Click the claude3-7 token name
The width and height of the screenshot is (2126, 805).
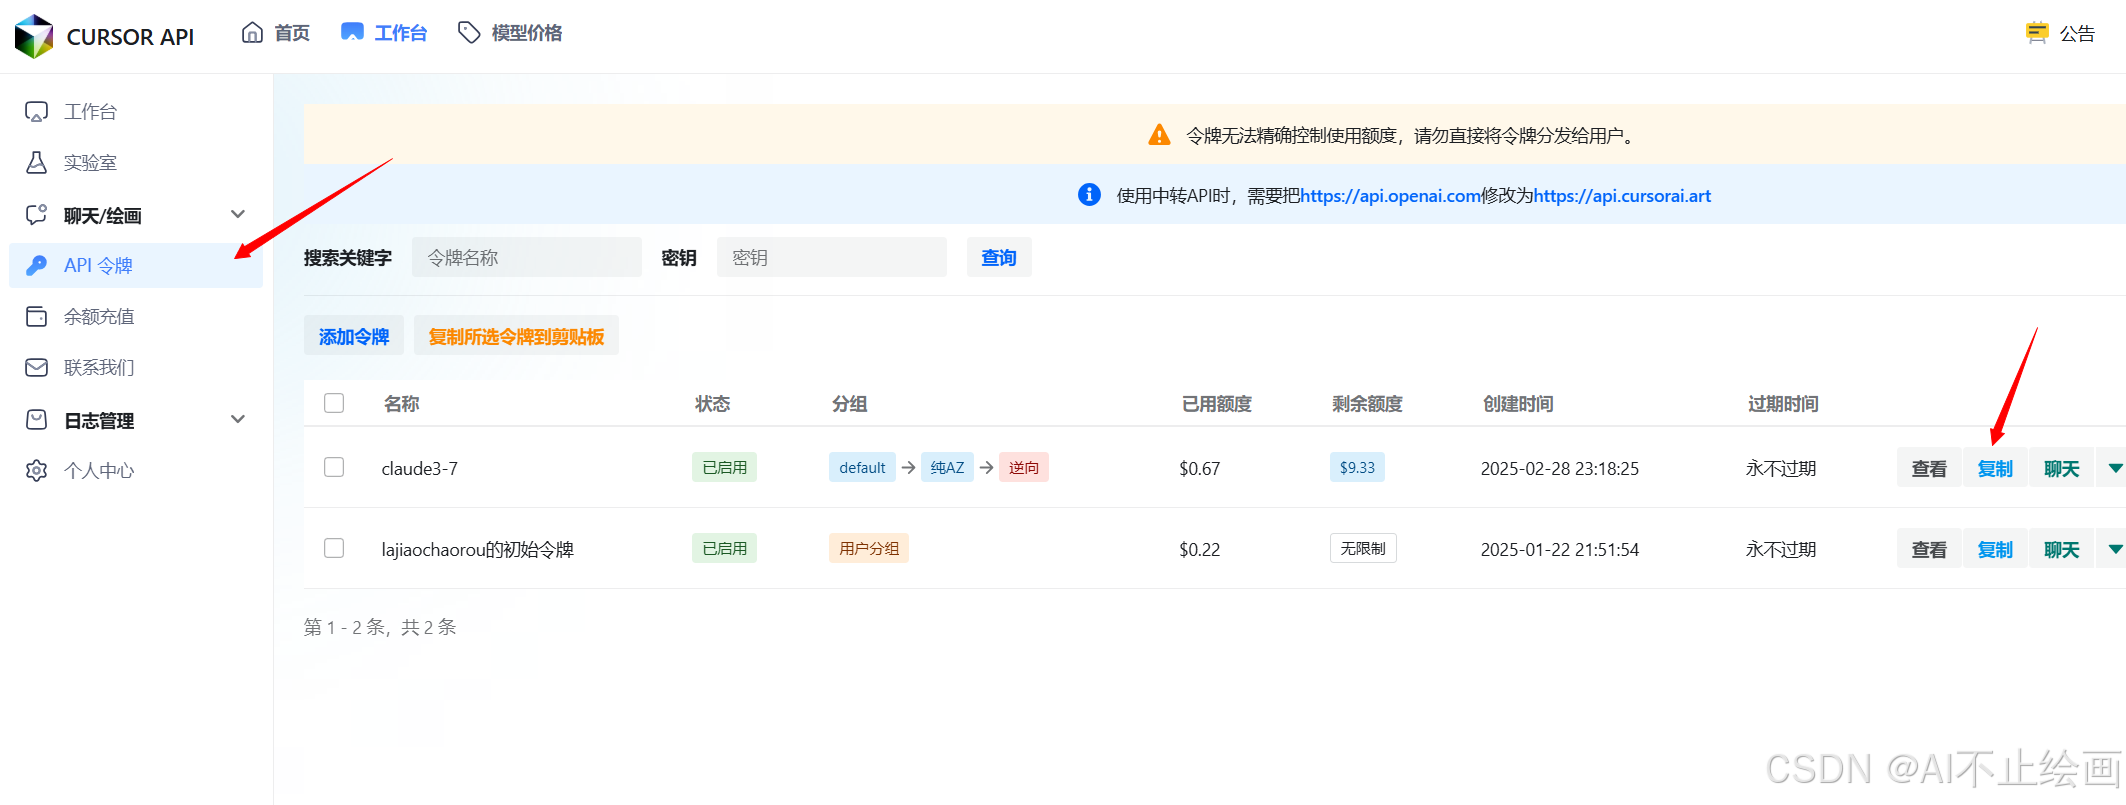[420, 468]
